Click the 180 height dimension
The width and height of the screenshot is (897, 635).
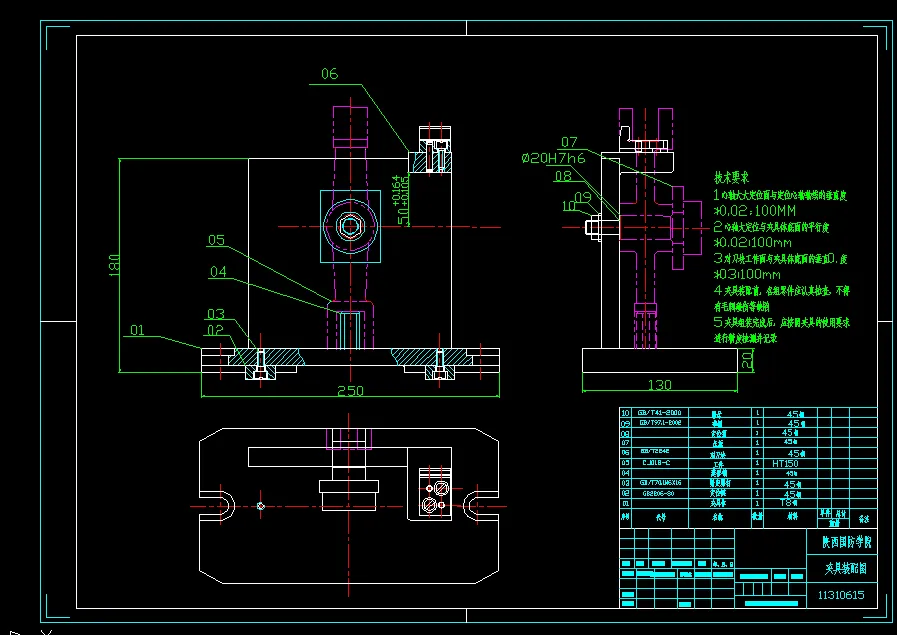(x=114, y=265)
